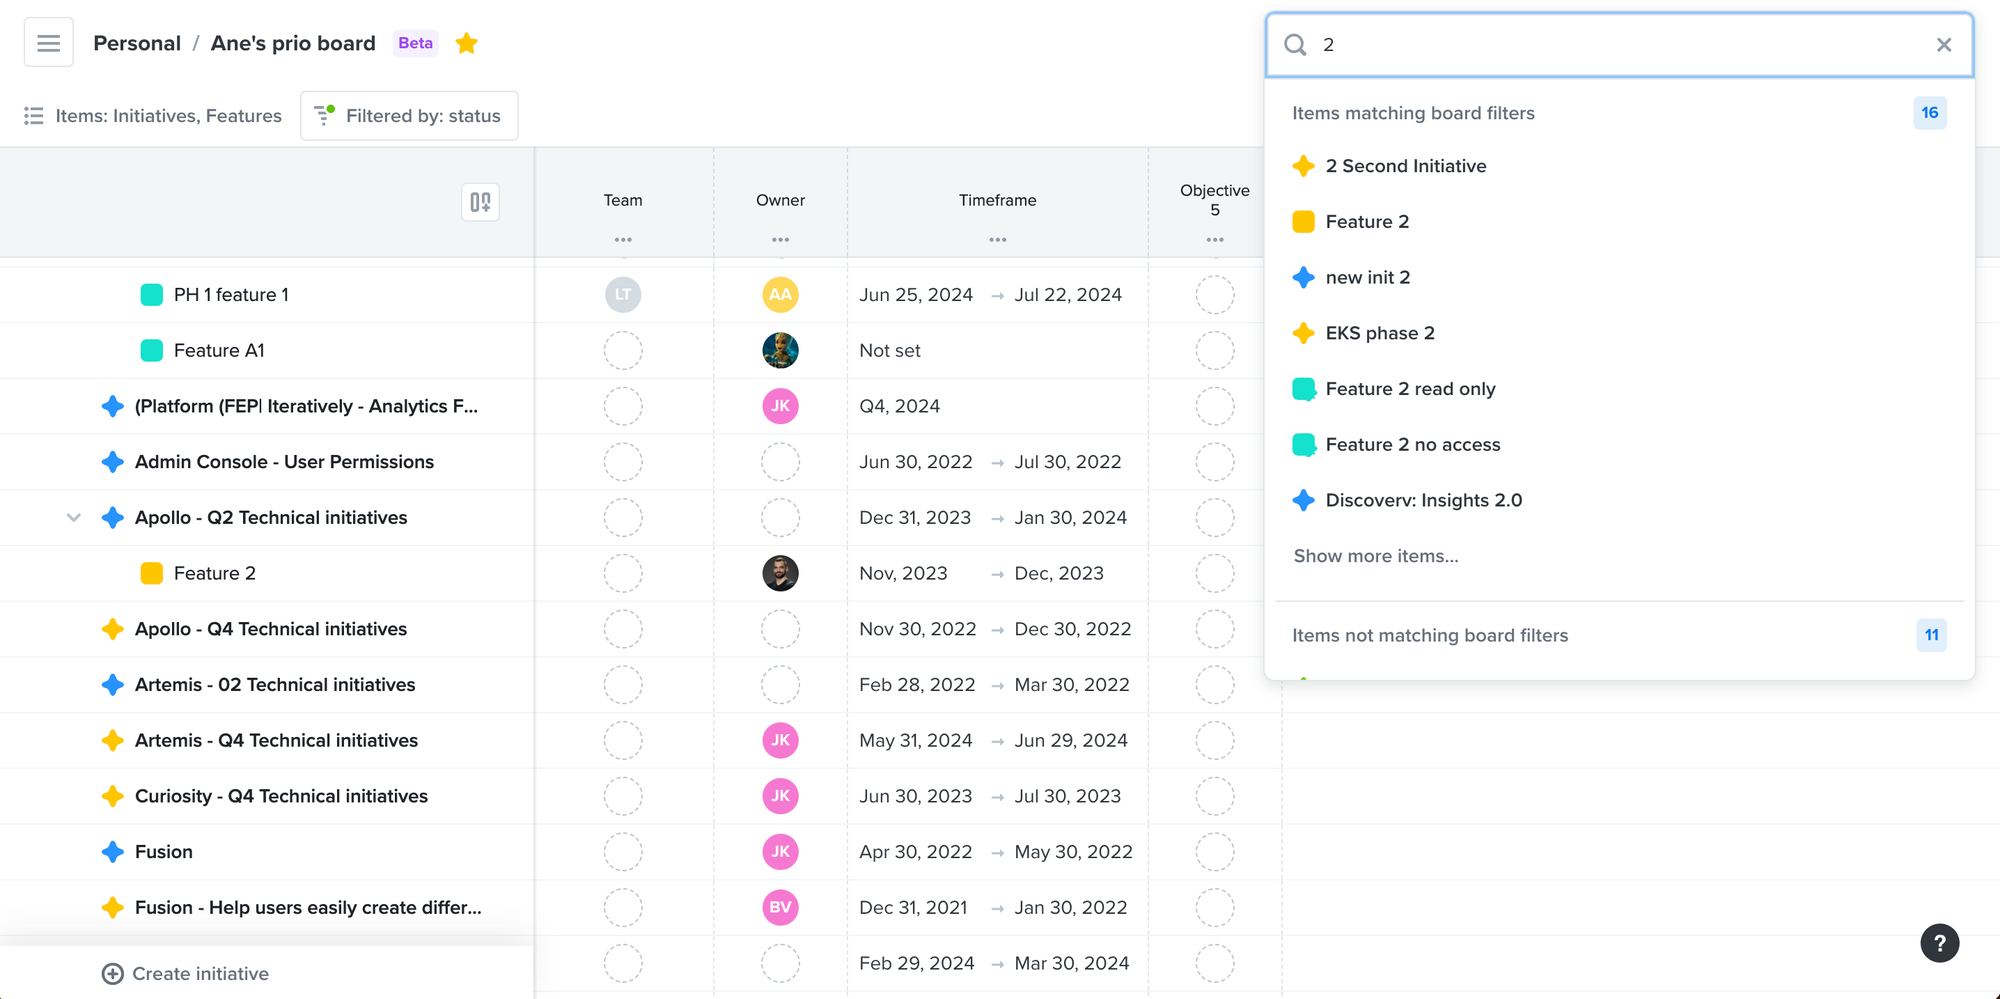
Task: Open the Timeframe column options menu
Action: tap(997, 239)
